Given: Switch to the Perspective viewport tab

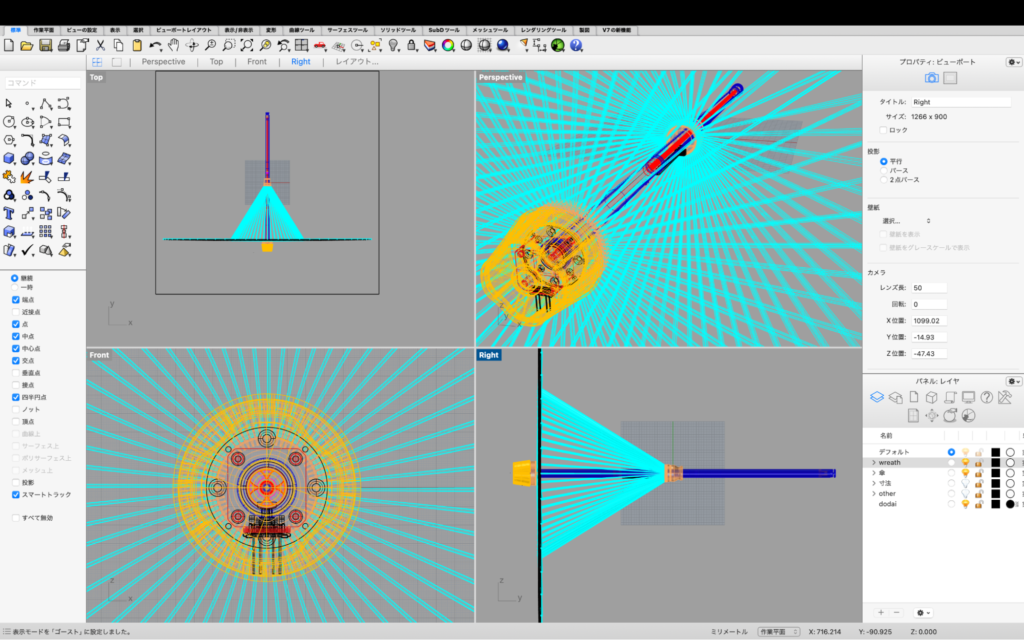Looking at the screenshot, I should pos(163,62).
